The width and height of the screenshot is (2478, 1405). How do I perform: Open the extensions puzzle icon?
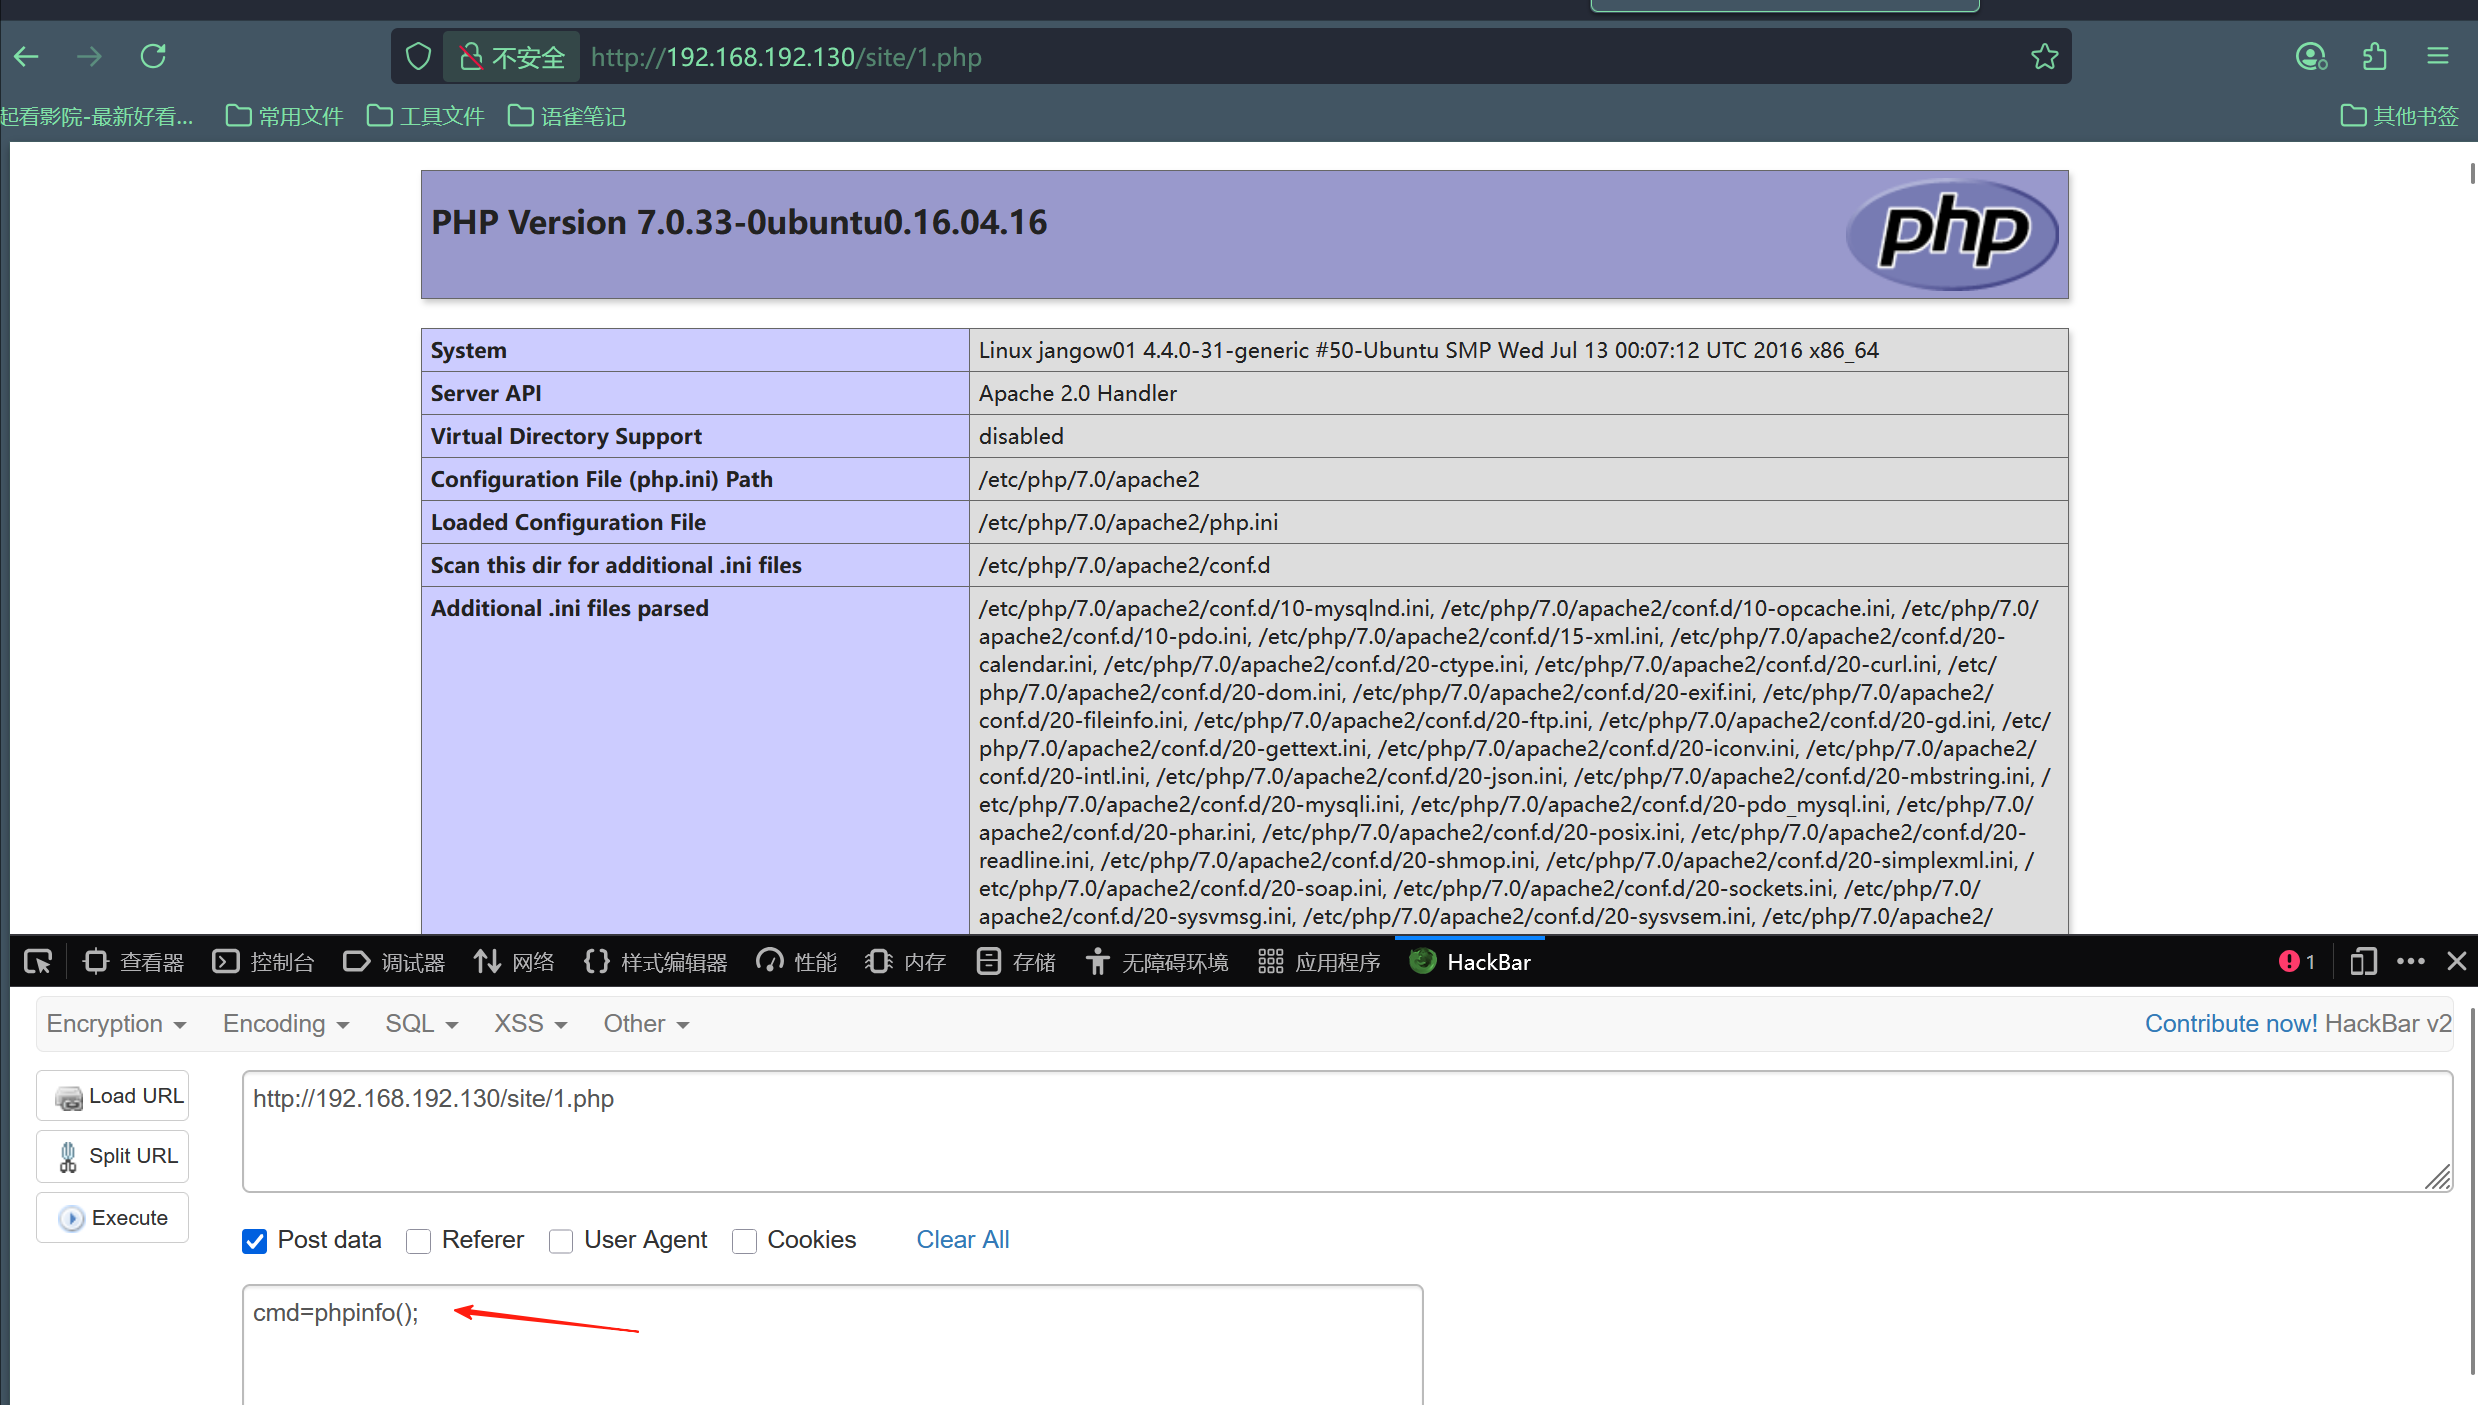(2374, 57)
